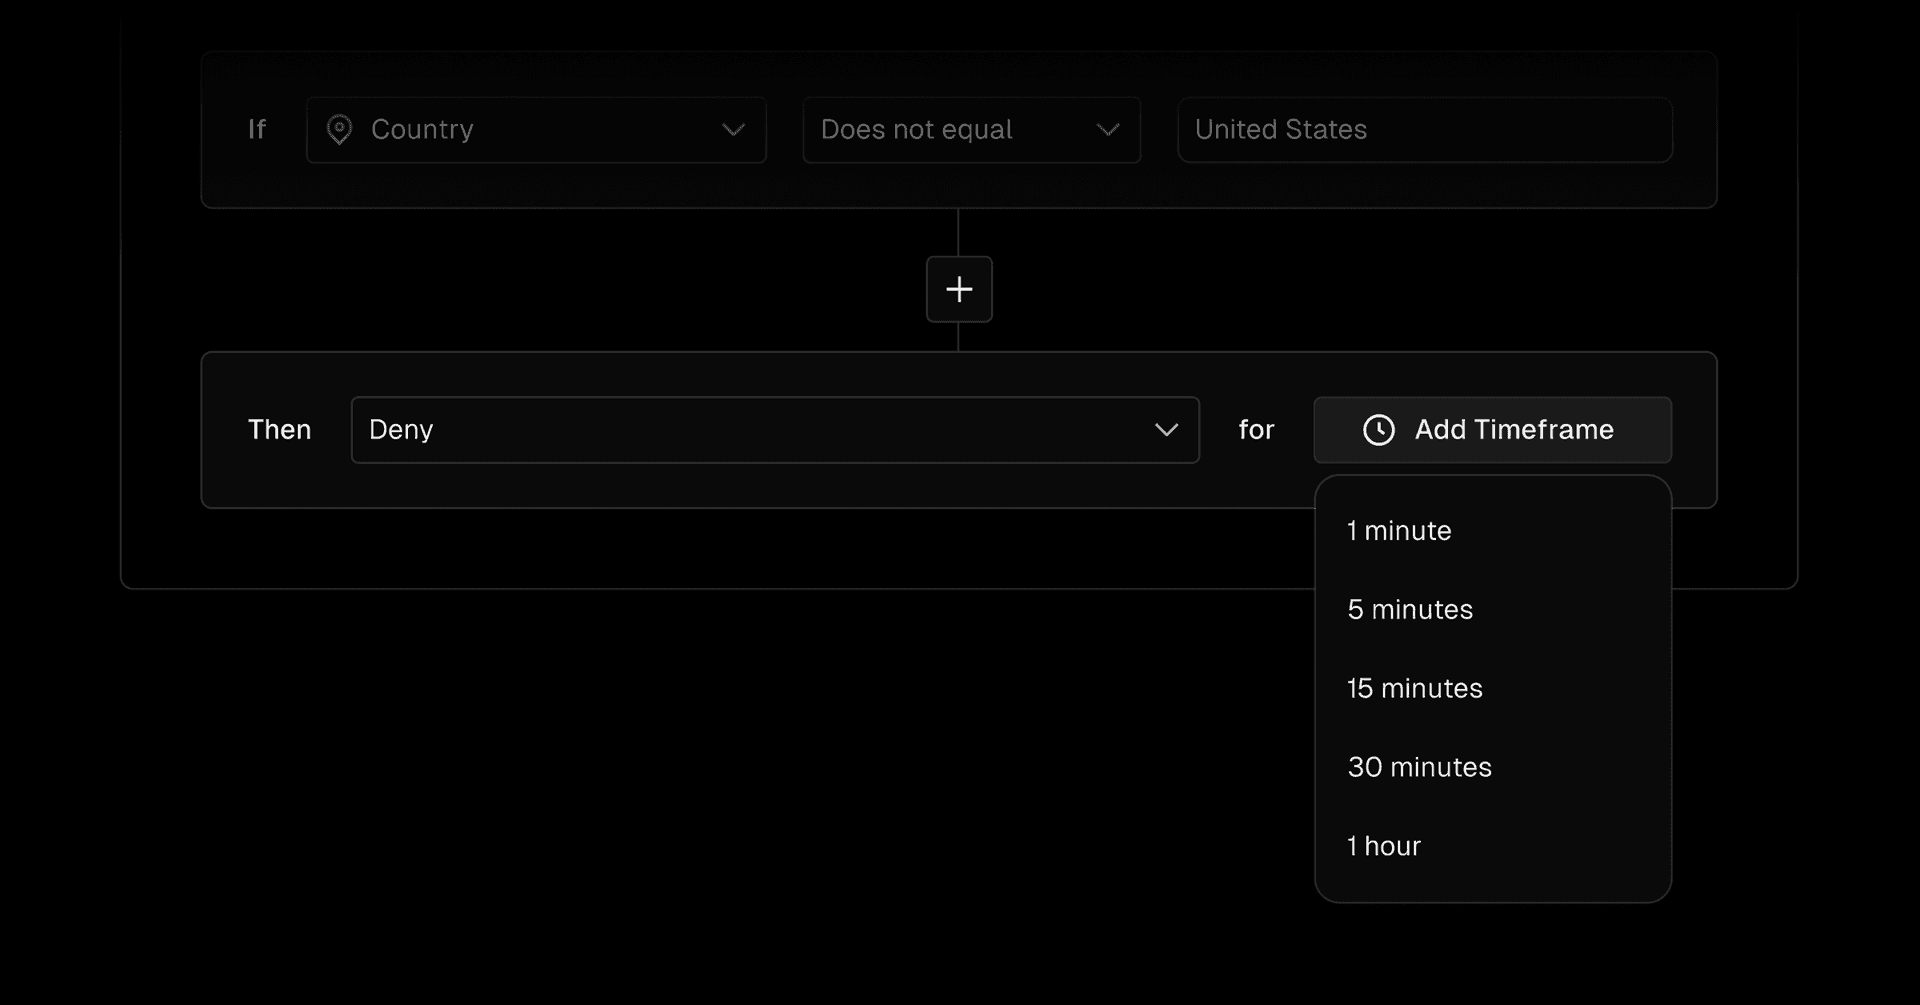The image size is (1920, 1005).
Task: Click the word for before Add Timeframe
Action: pos(1256,430)
